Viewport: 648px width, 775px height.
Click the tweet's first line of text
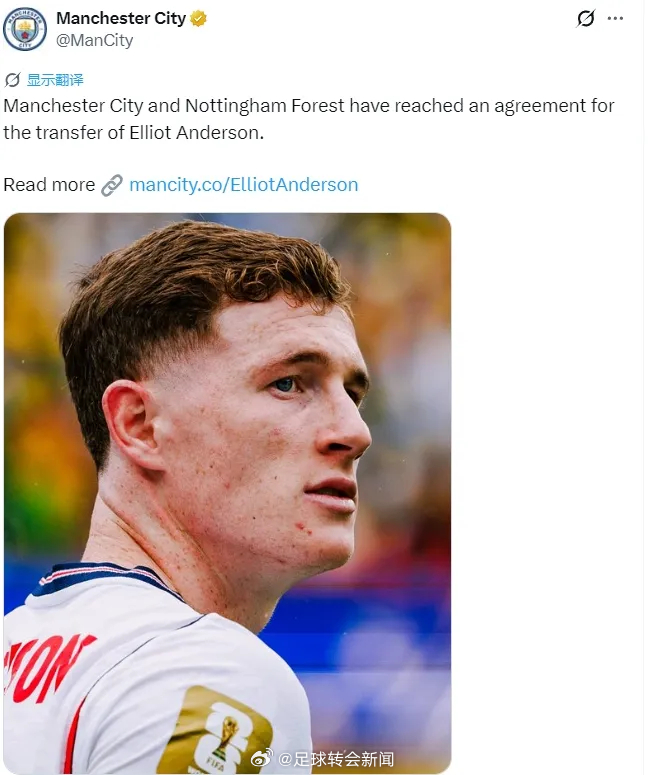pyautogui.click(x=308, y=106)
